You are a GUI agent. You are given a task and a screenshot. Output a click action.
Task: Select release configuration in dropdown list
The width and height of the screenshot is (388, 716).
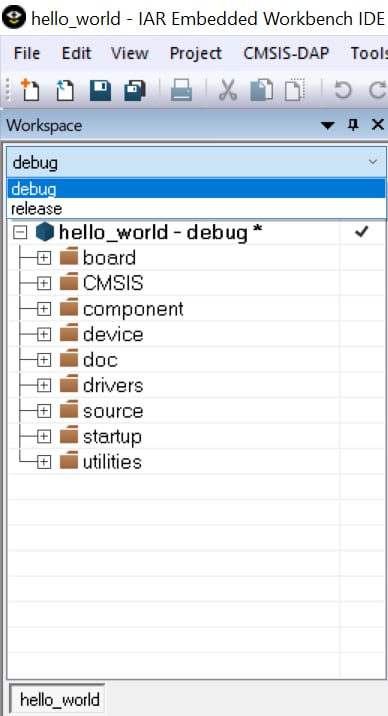click(x=196, y=209)
